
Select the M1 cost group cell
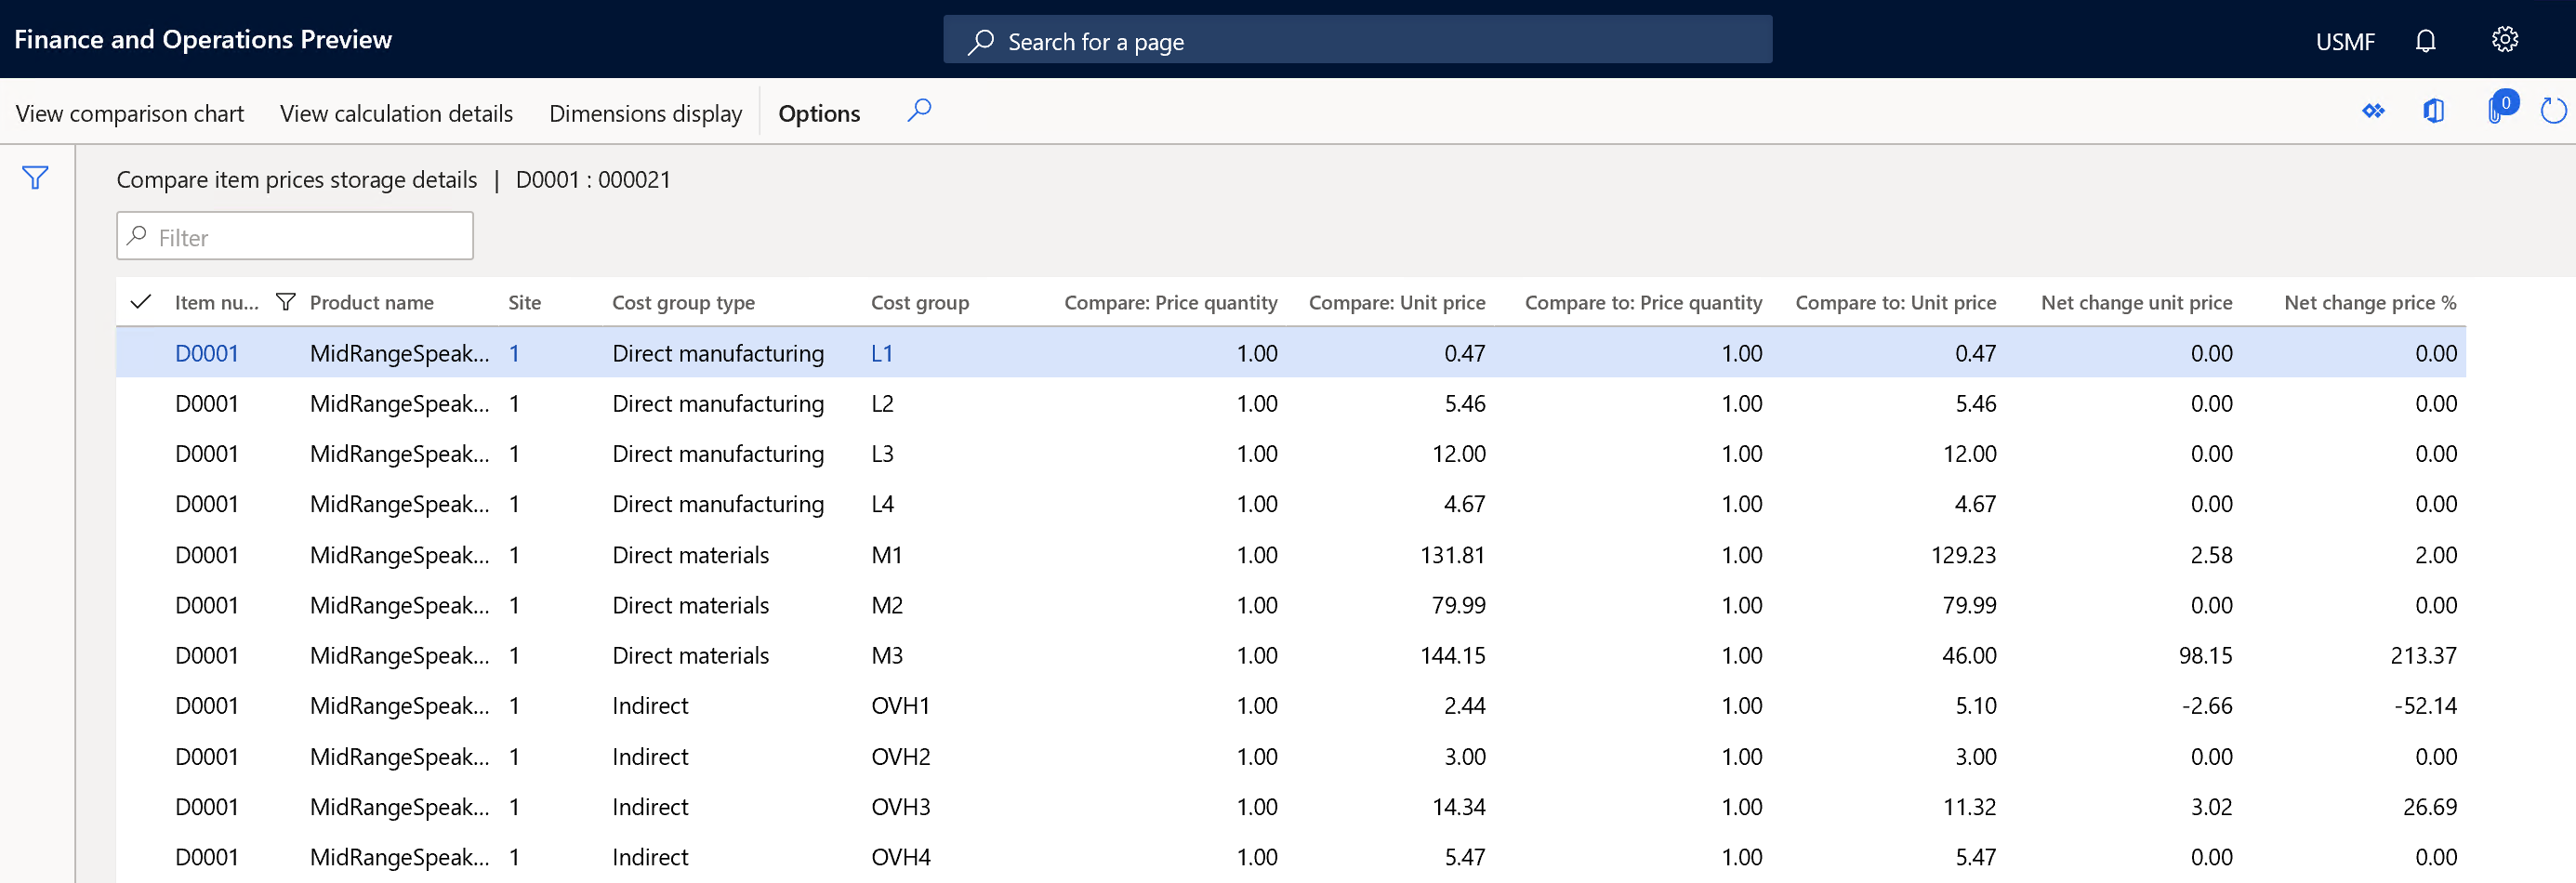click(x=886, y=554)
